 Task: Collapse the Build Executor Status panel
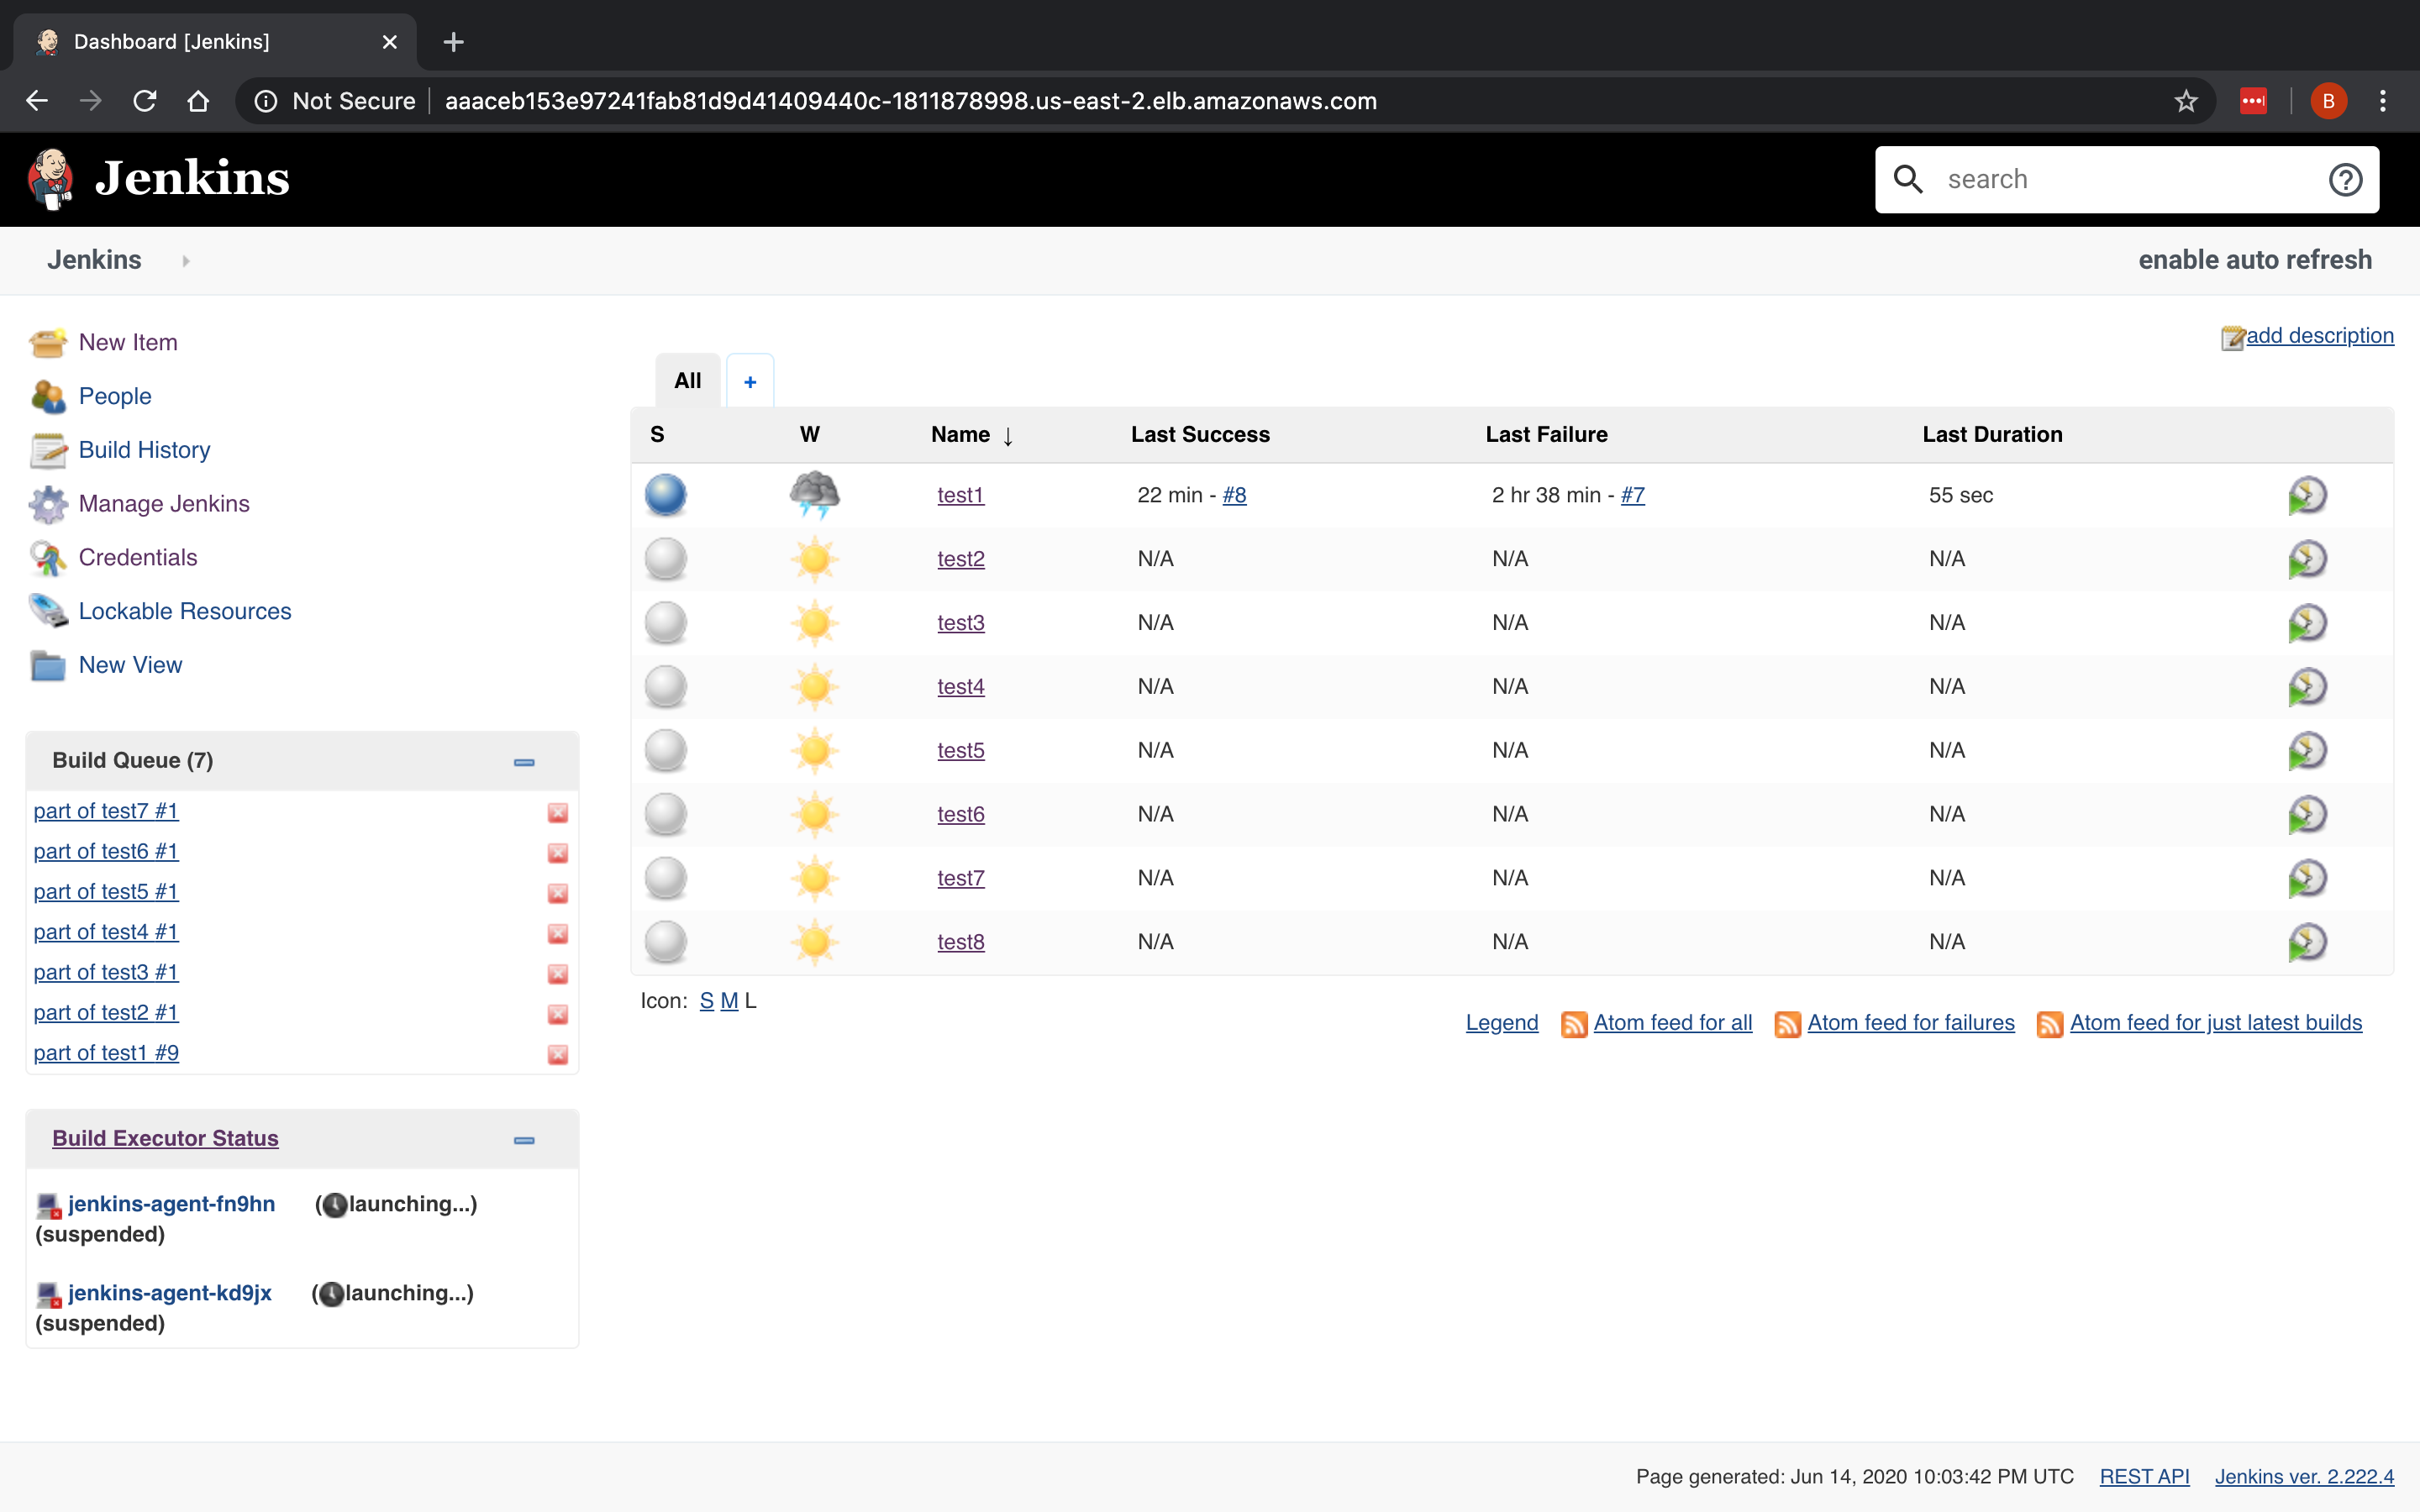(524, 1140)
